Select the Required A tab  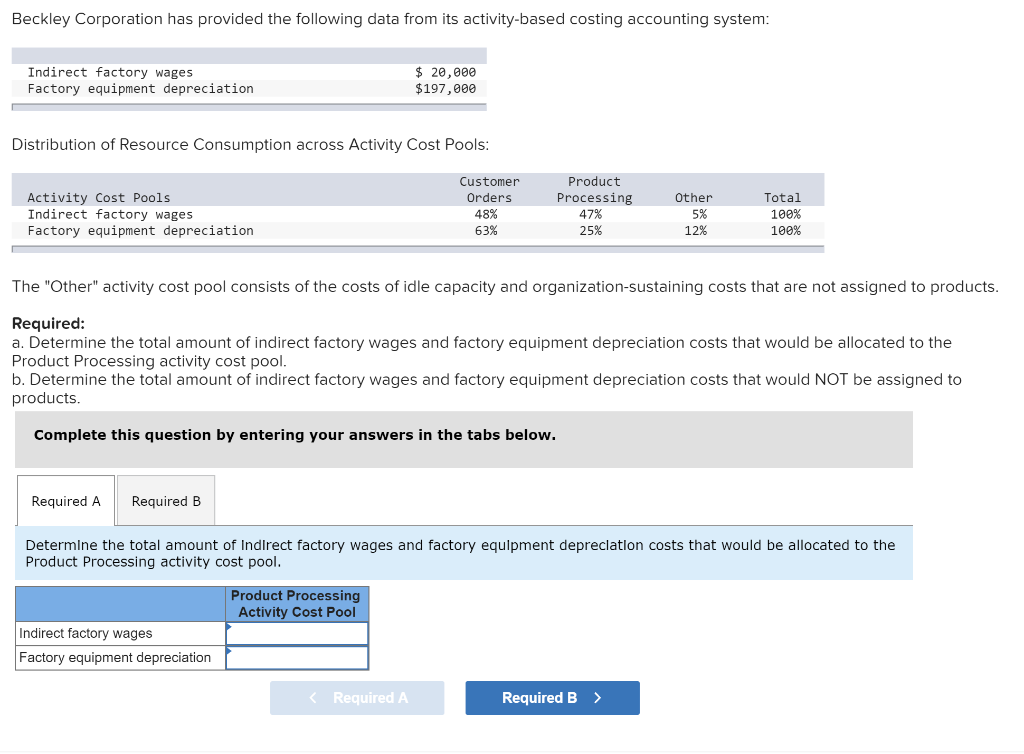pos(65,500)
